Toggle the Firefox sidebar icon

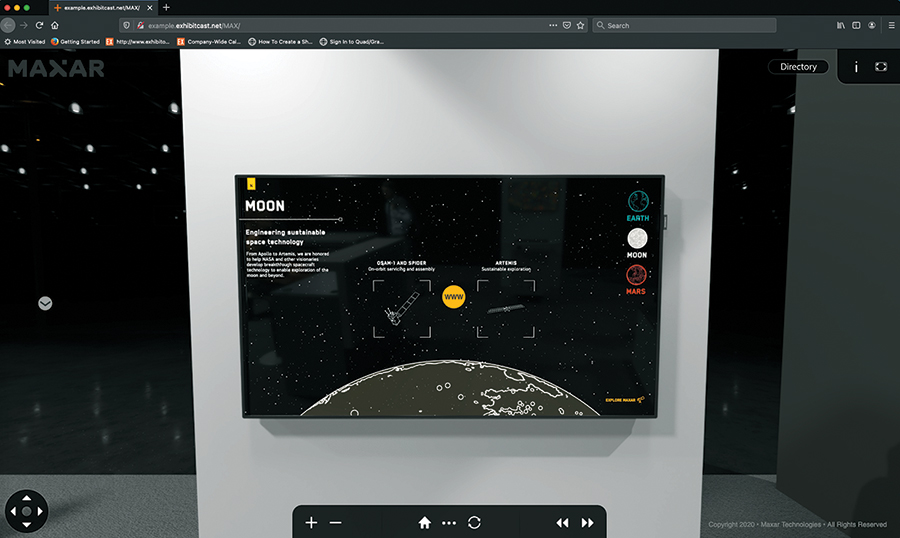click(x=856, y=25)
